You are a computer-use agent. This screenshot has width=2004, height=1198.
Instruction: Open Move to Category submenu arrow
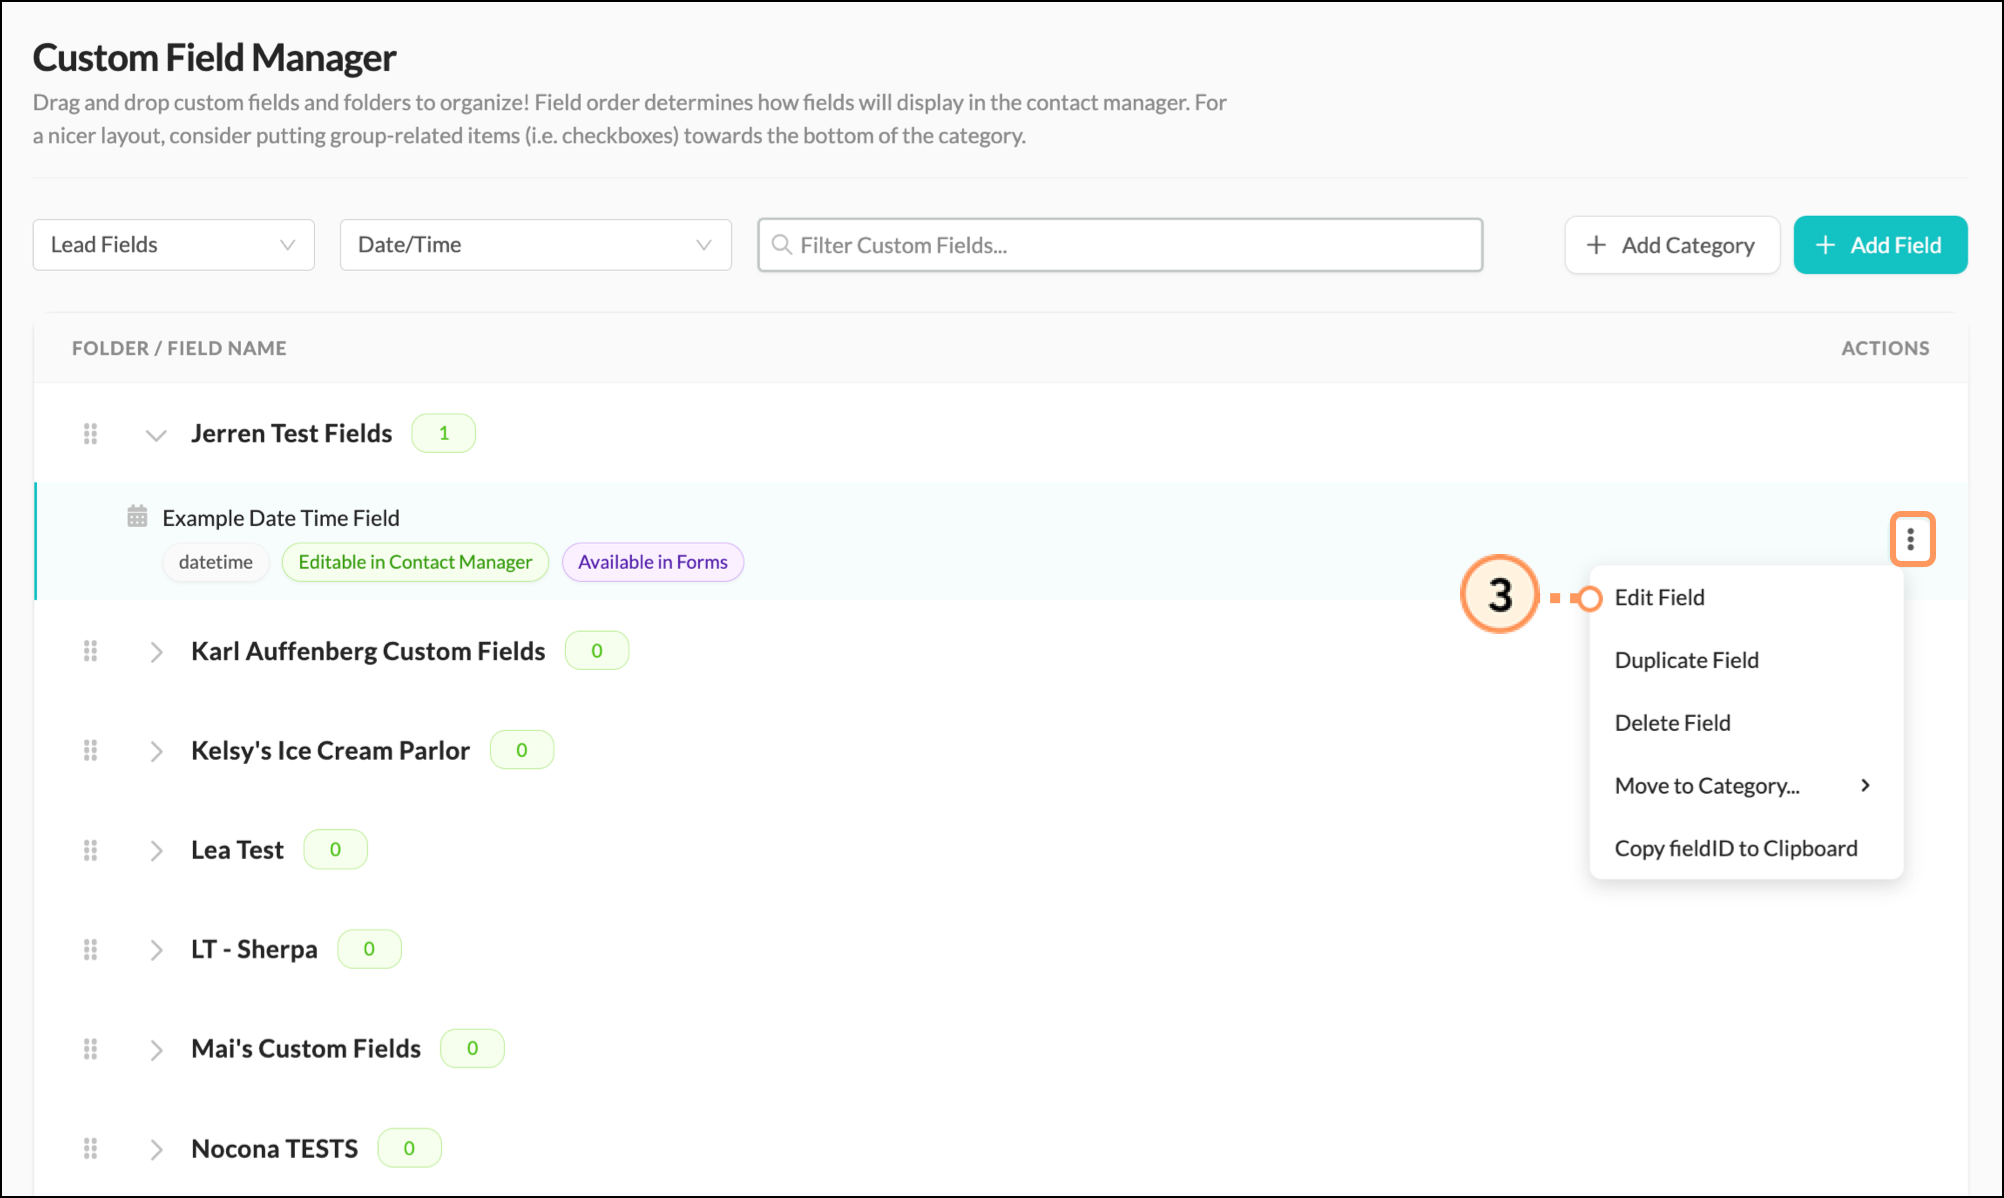[x=1865, y=785]
